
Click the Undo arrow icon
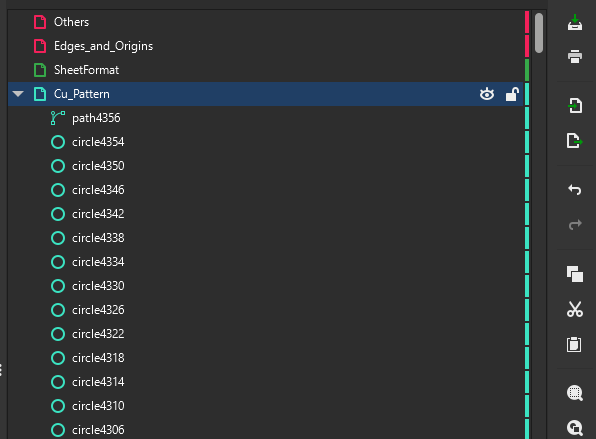pos(575,189)
